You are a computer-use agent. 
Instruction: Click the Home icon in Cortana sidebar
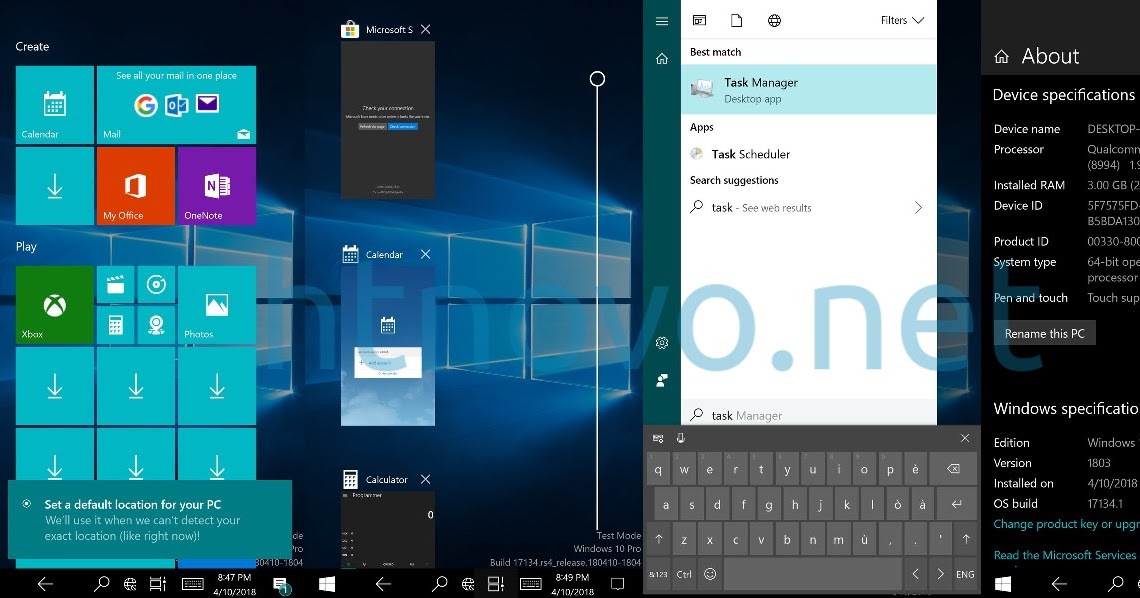661,58
